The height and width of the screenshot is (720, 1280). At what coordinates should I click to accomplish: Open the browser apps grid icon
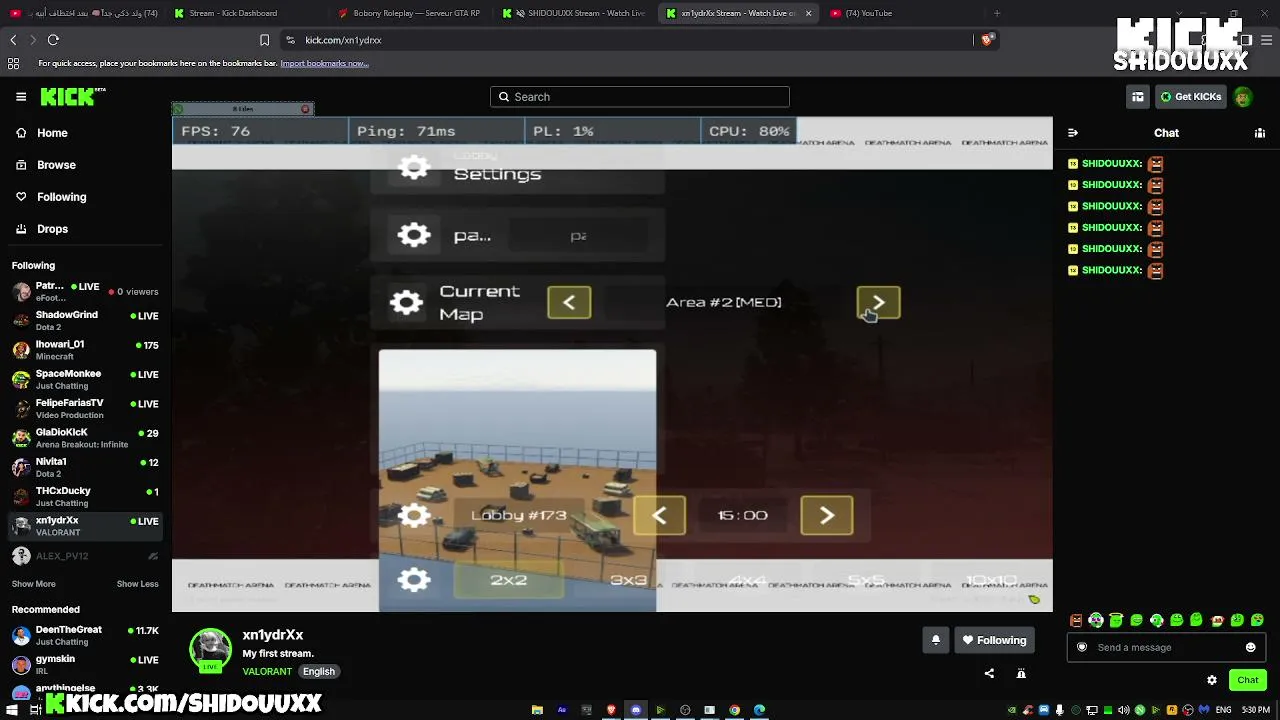13,63
